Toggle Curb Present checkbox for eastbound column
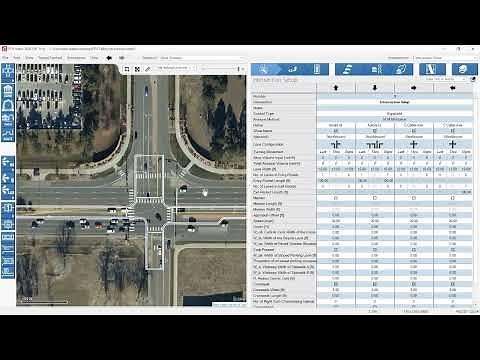Viewport: 480px width, 360px height. (x=414, y=249)
